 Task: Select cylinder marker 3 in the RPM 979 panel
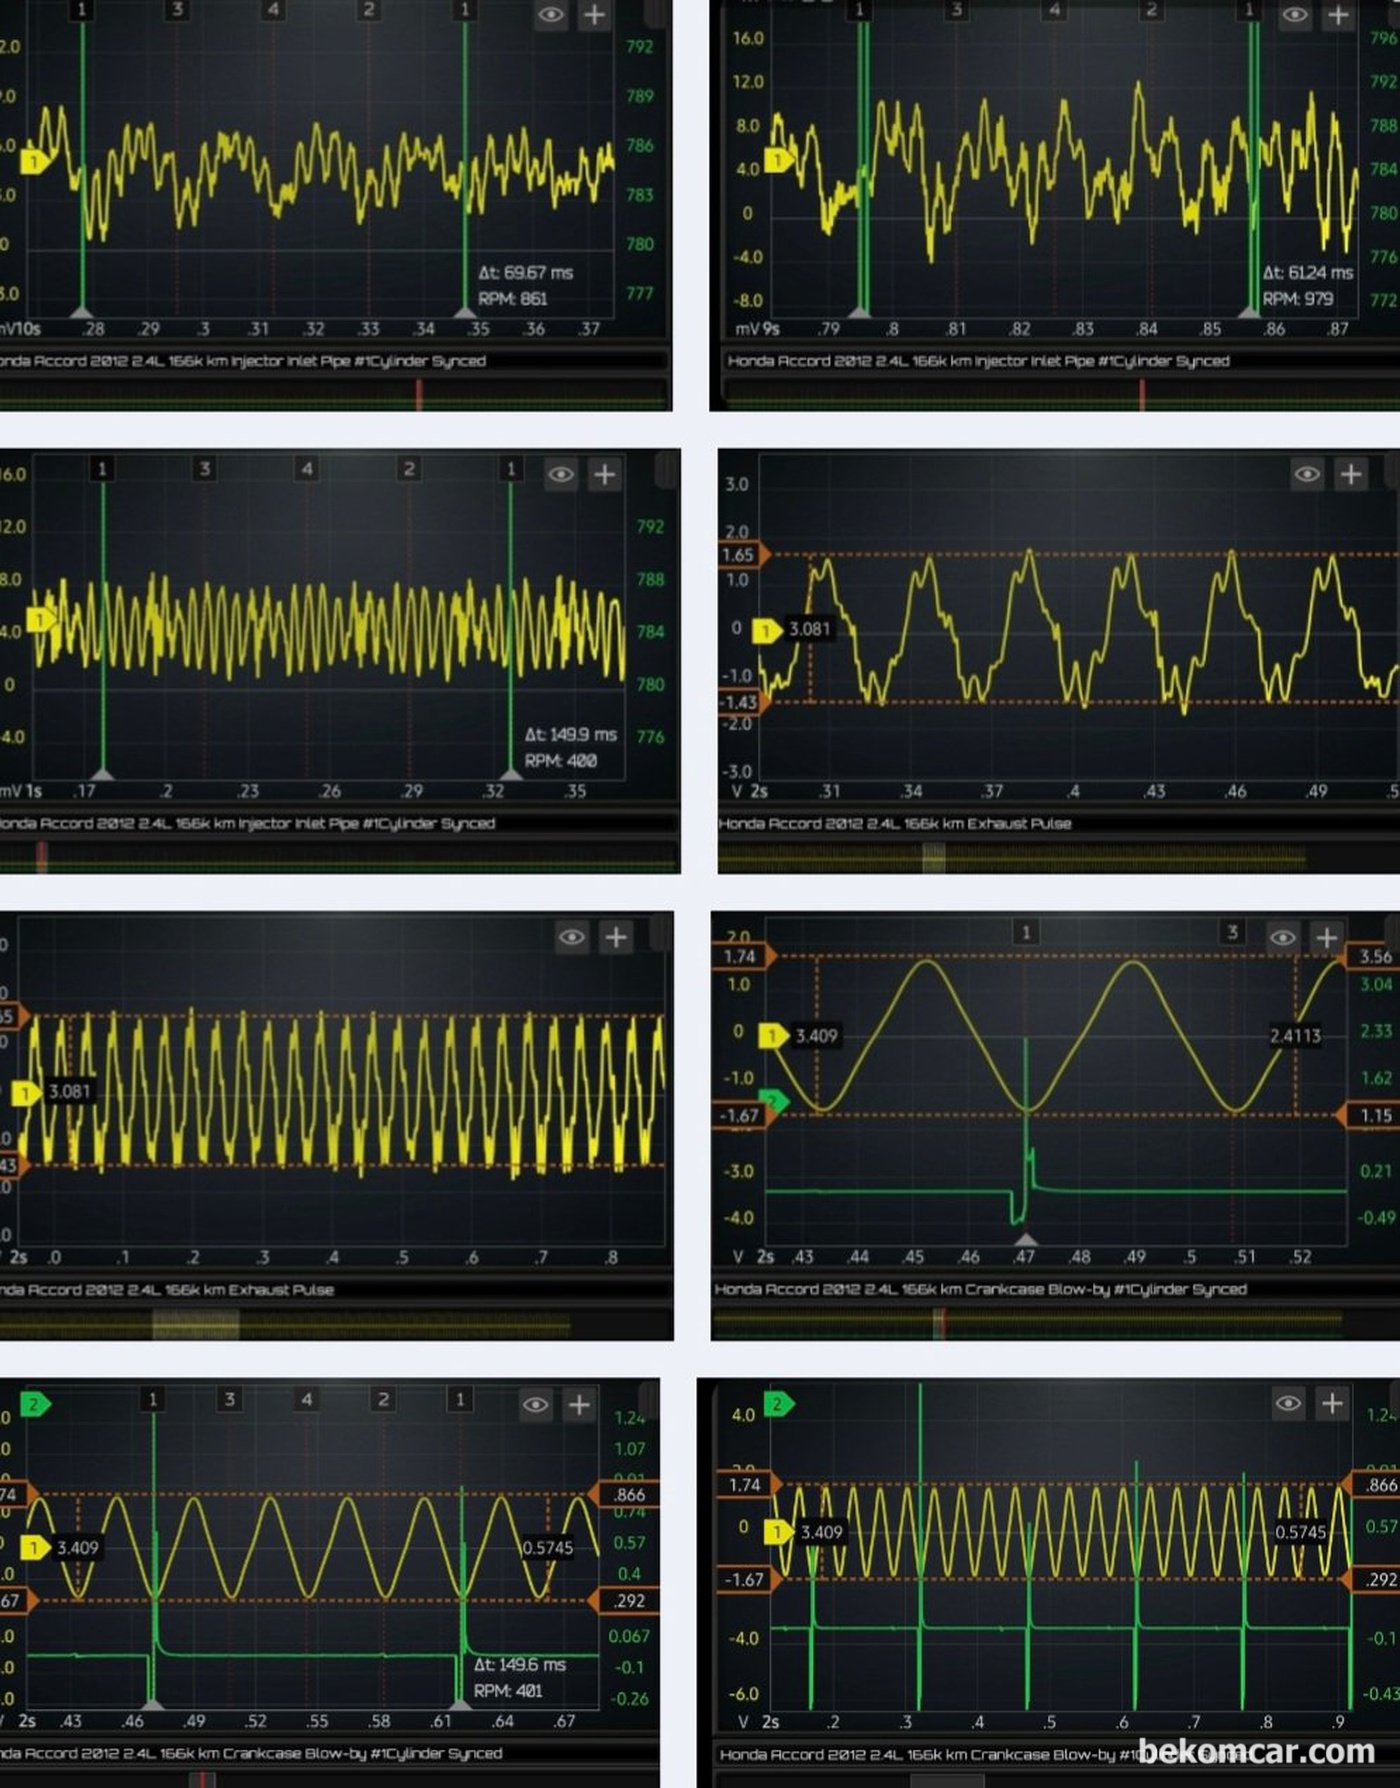click(956, 10)
